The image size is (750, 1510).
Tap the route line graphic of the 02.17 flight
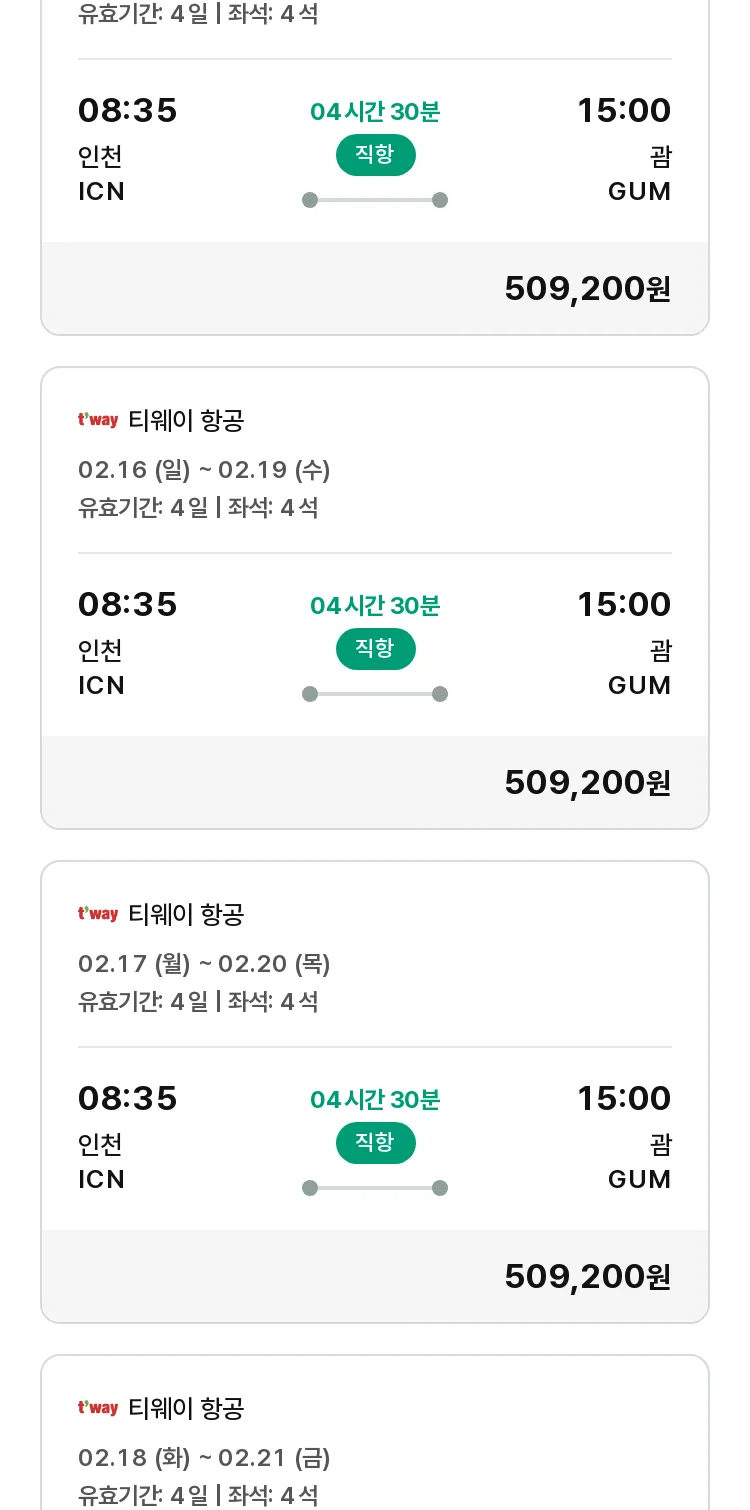click(x=375, y=1188)
